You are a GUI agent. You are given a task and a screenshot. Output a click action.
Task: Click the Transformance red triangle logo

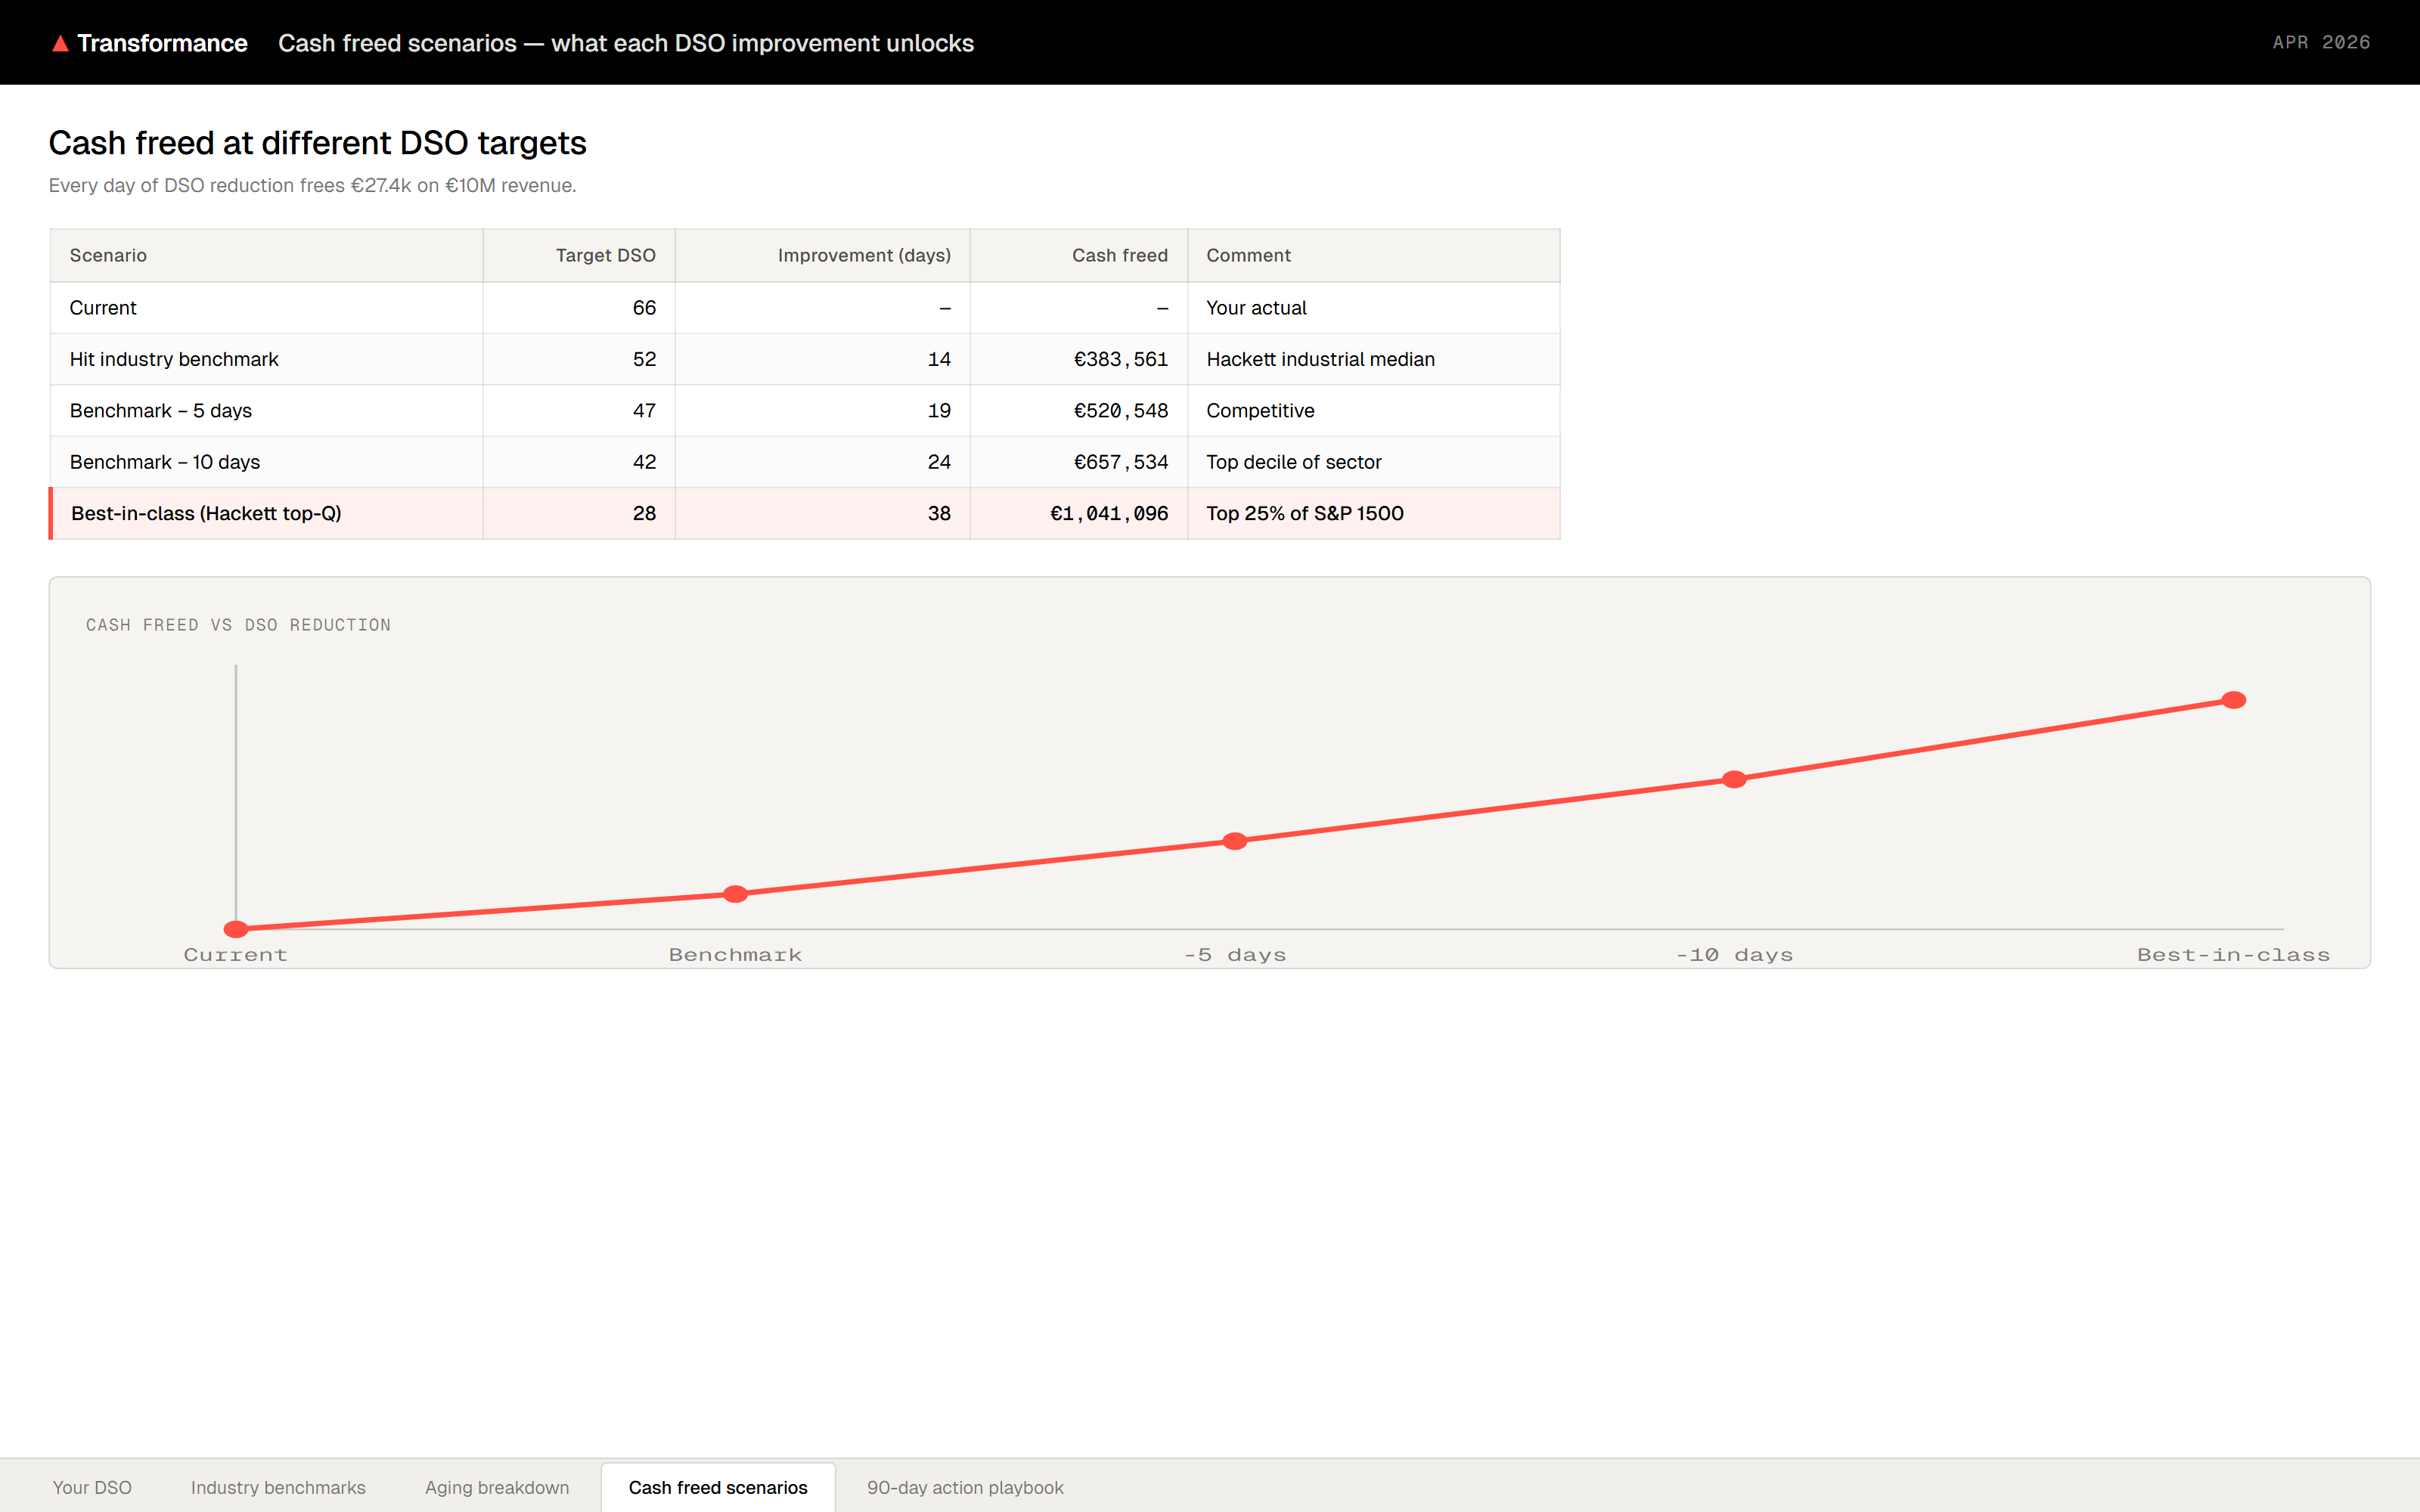(x=60, y=43)
